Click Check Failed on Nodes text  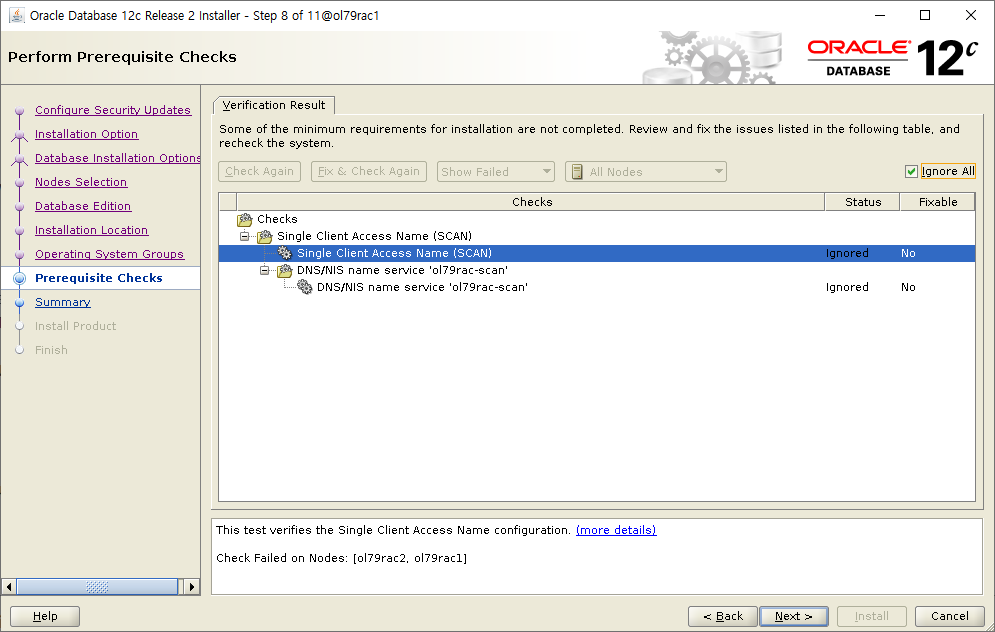click(x=341, y=558)
